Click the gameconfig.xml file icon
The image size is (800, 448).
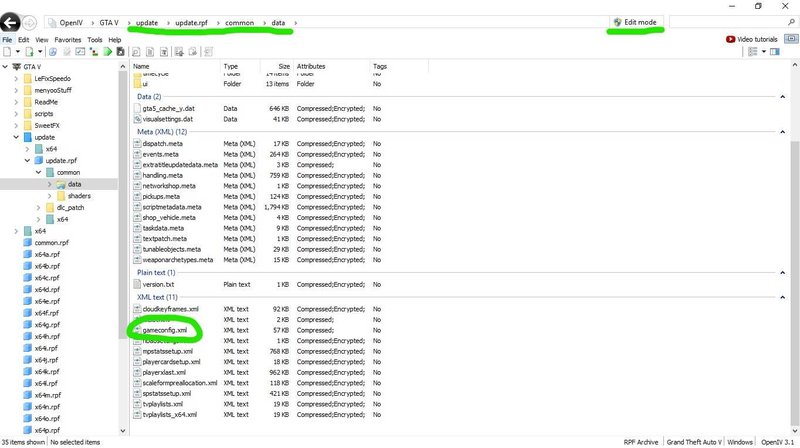point(137,330)
